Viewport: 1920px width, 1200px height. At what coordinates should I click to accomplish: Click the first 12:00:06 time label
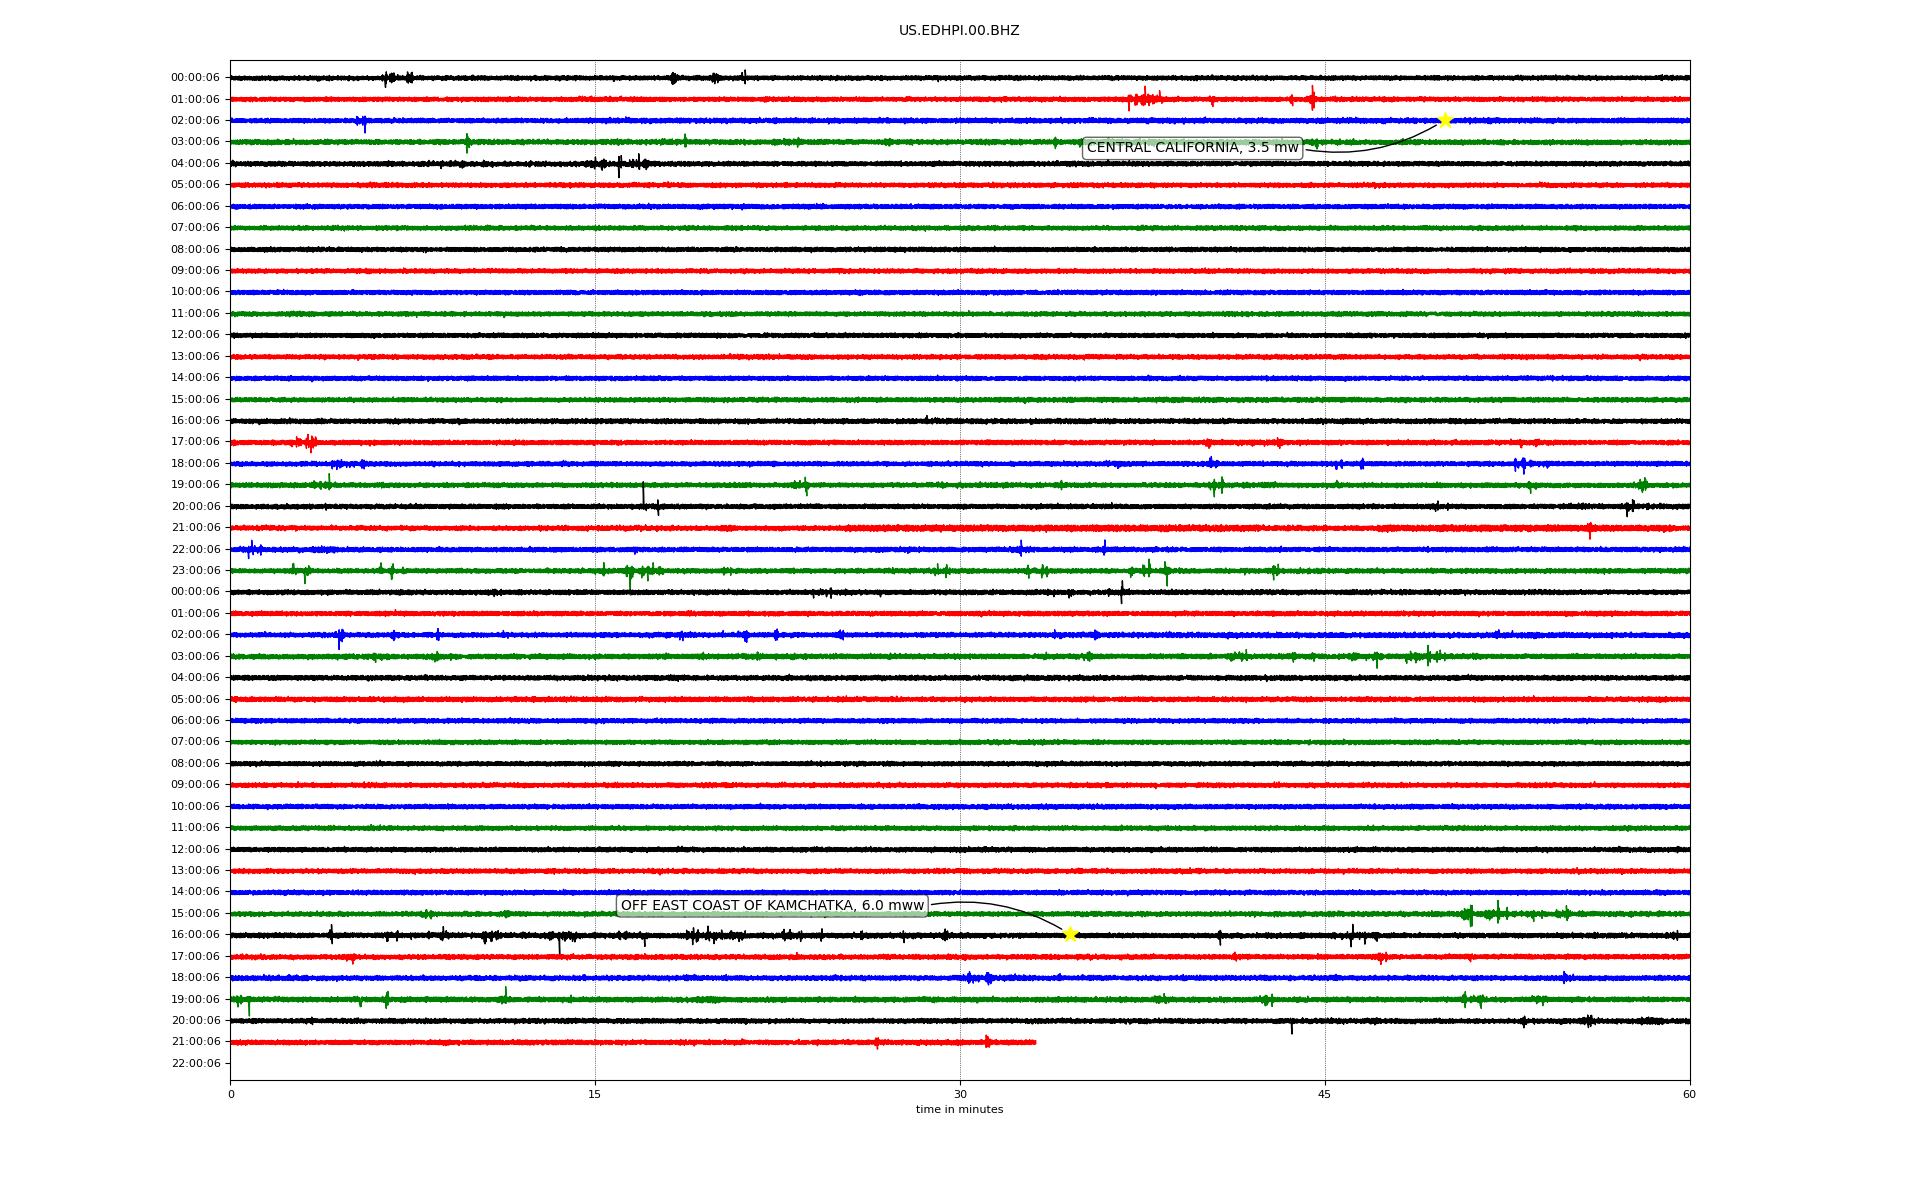click(195, 335)
